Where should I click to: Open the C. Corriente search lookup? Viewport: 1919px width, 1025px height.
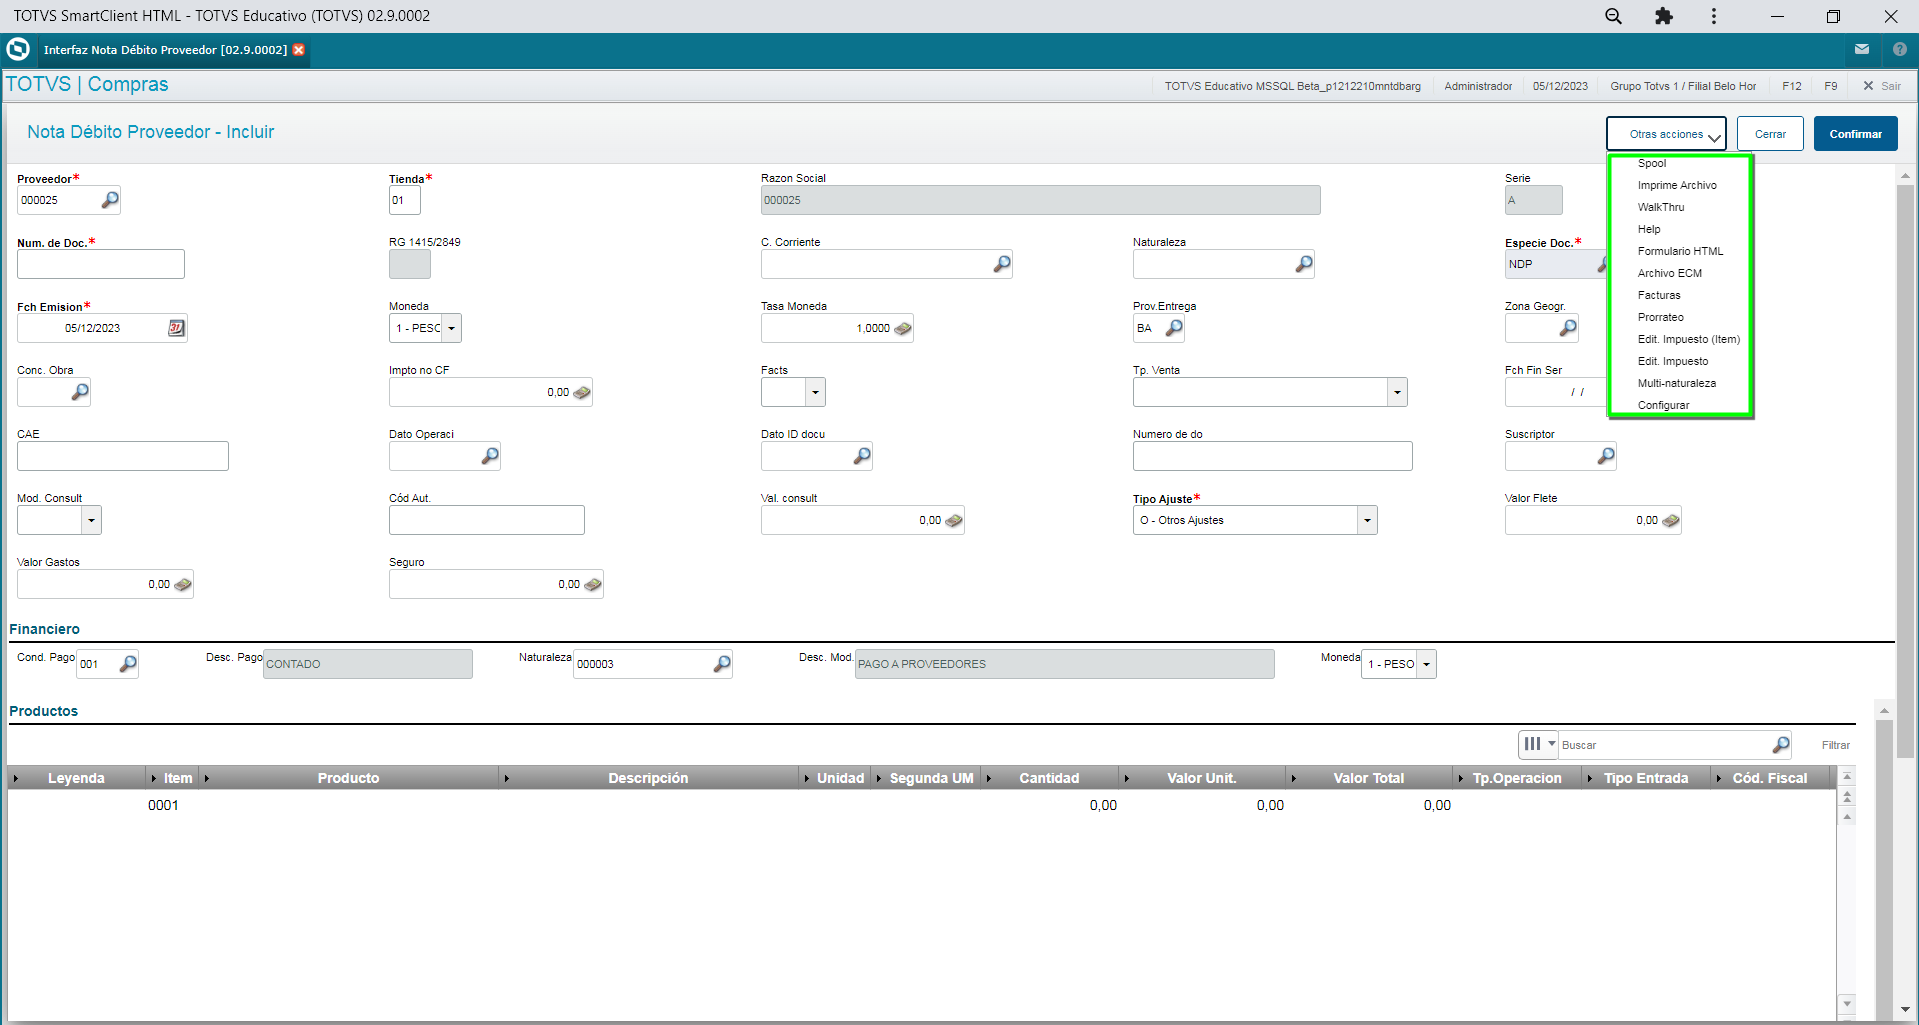(1002, 264)
